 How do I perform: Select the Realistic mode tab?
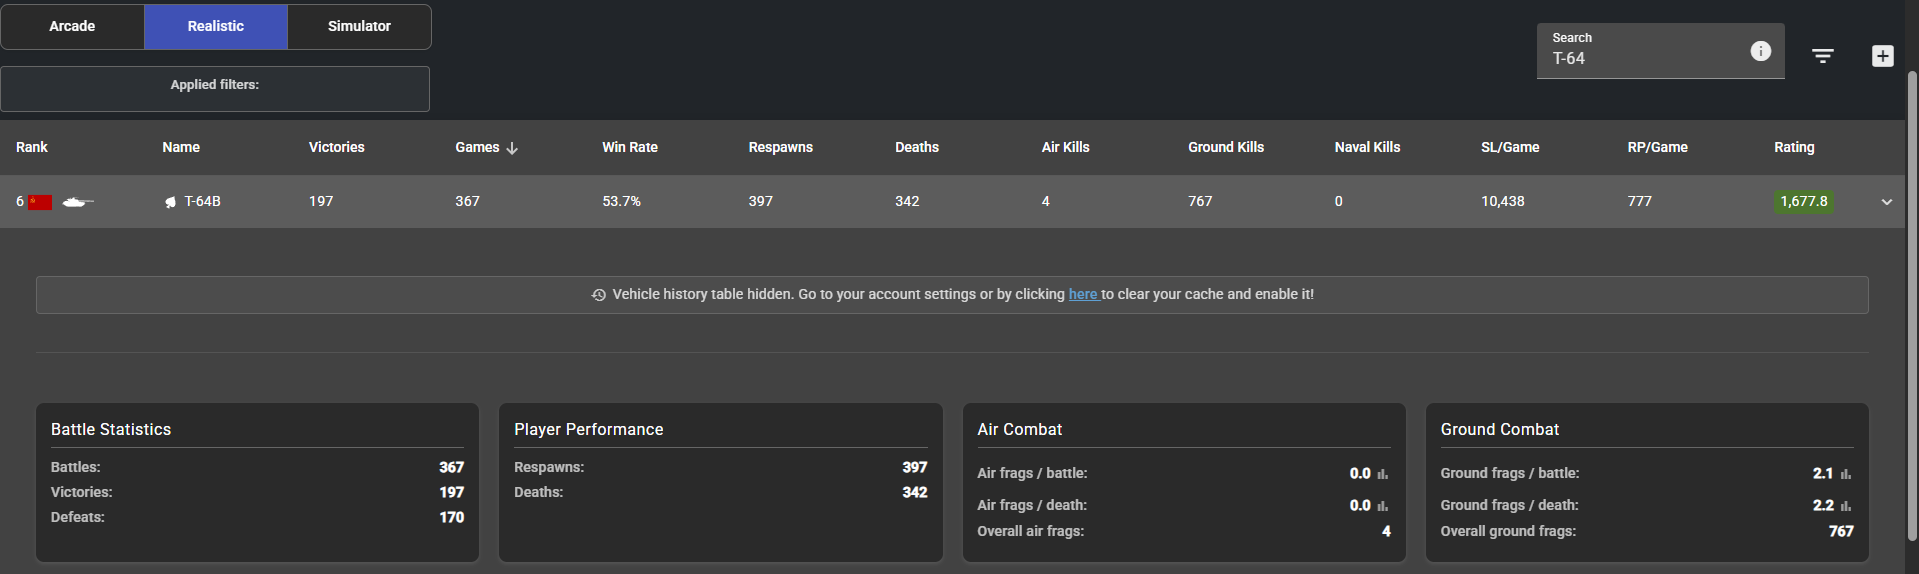216,26
